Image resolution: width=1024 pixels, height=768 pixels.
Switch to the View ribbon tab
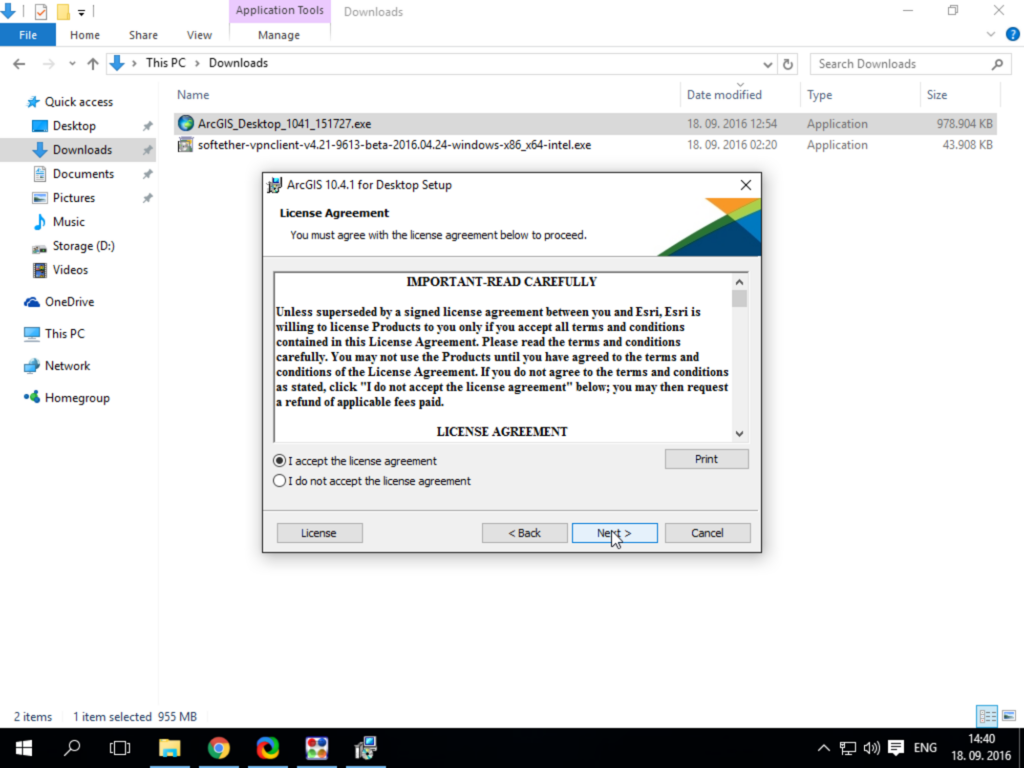199,35
